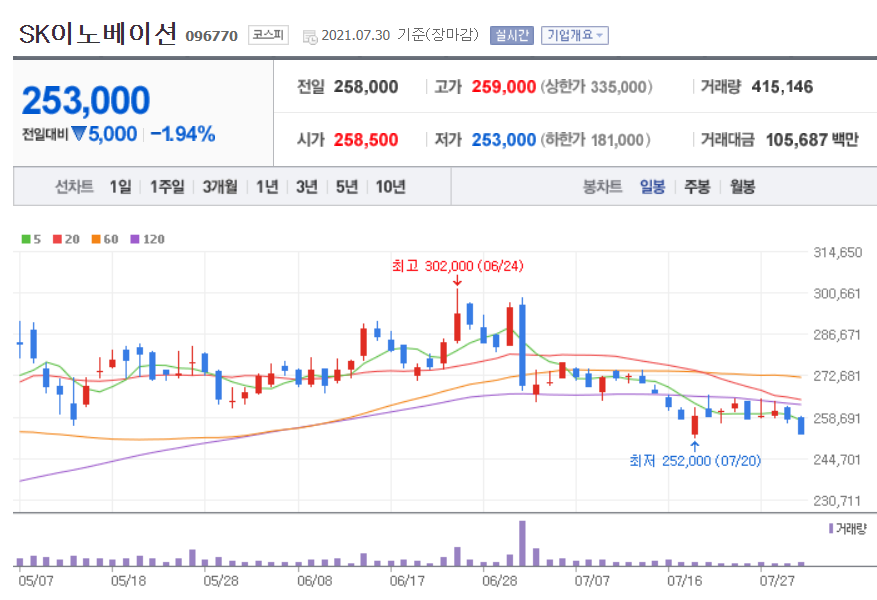Select the 3년 line chart period
This screenshot has width=877, height=600.
pyautogui.click(x=307, y=187)
